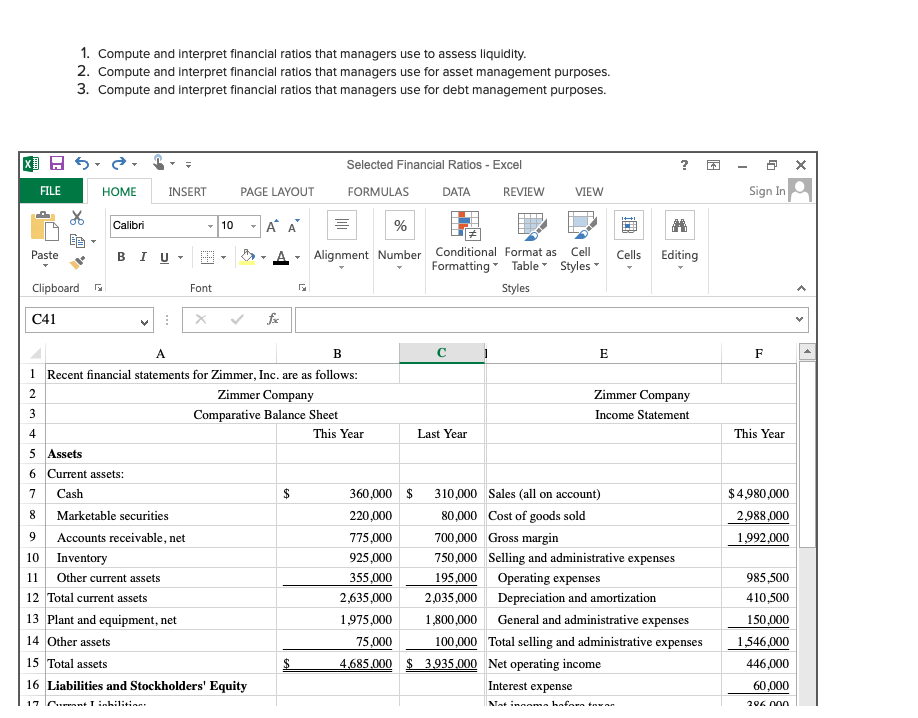Redo the last action

(x=119, y=163)
